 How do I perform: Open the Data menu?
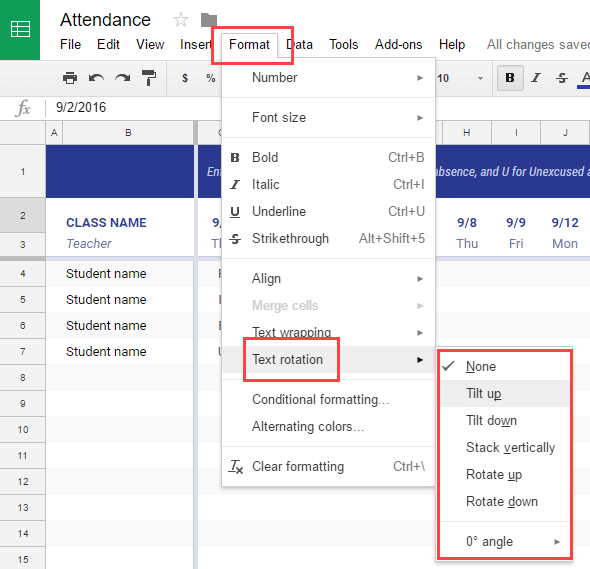pos(300,44)
